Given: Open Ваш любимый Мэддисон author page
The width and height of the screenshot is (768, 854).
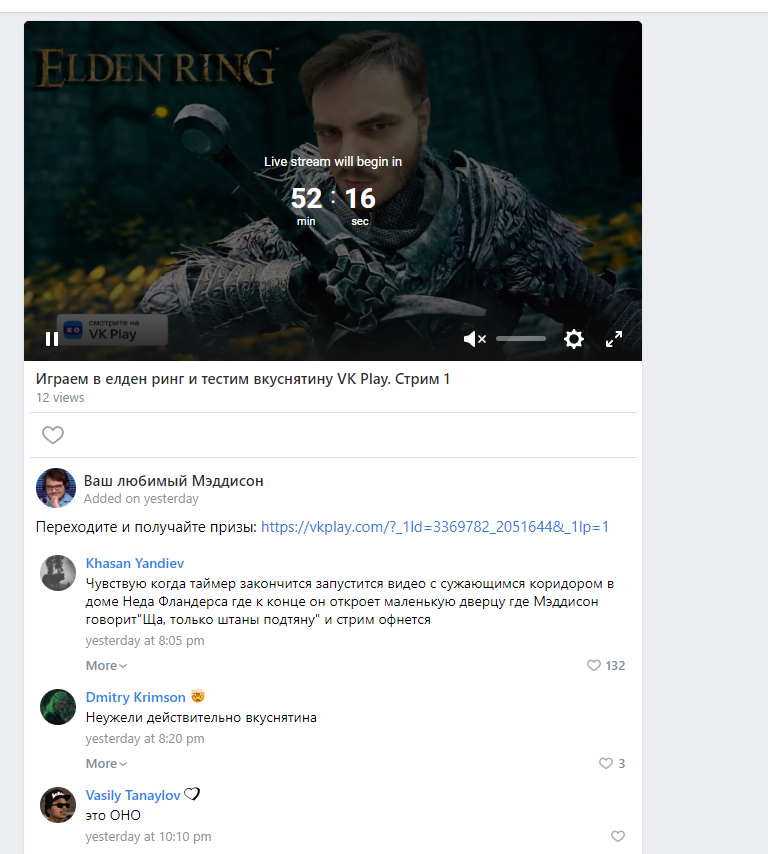Looking at the screenshot, I should 173,481.
